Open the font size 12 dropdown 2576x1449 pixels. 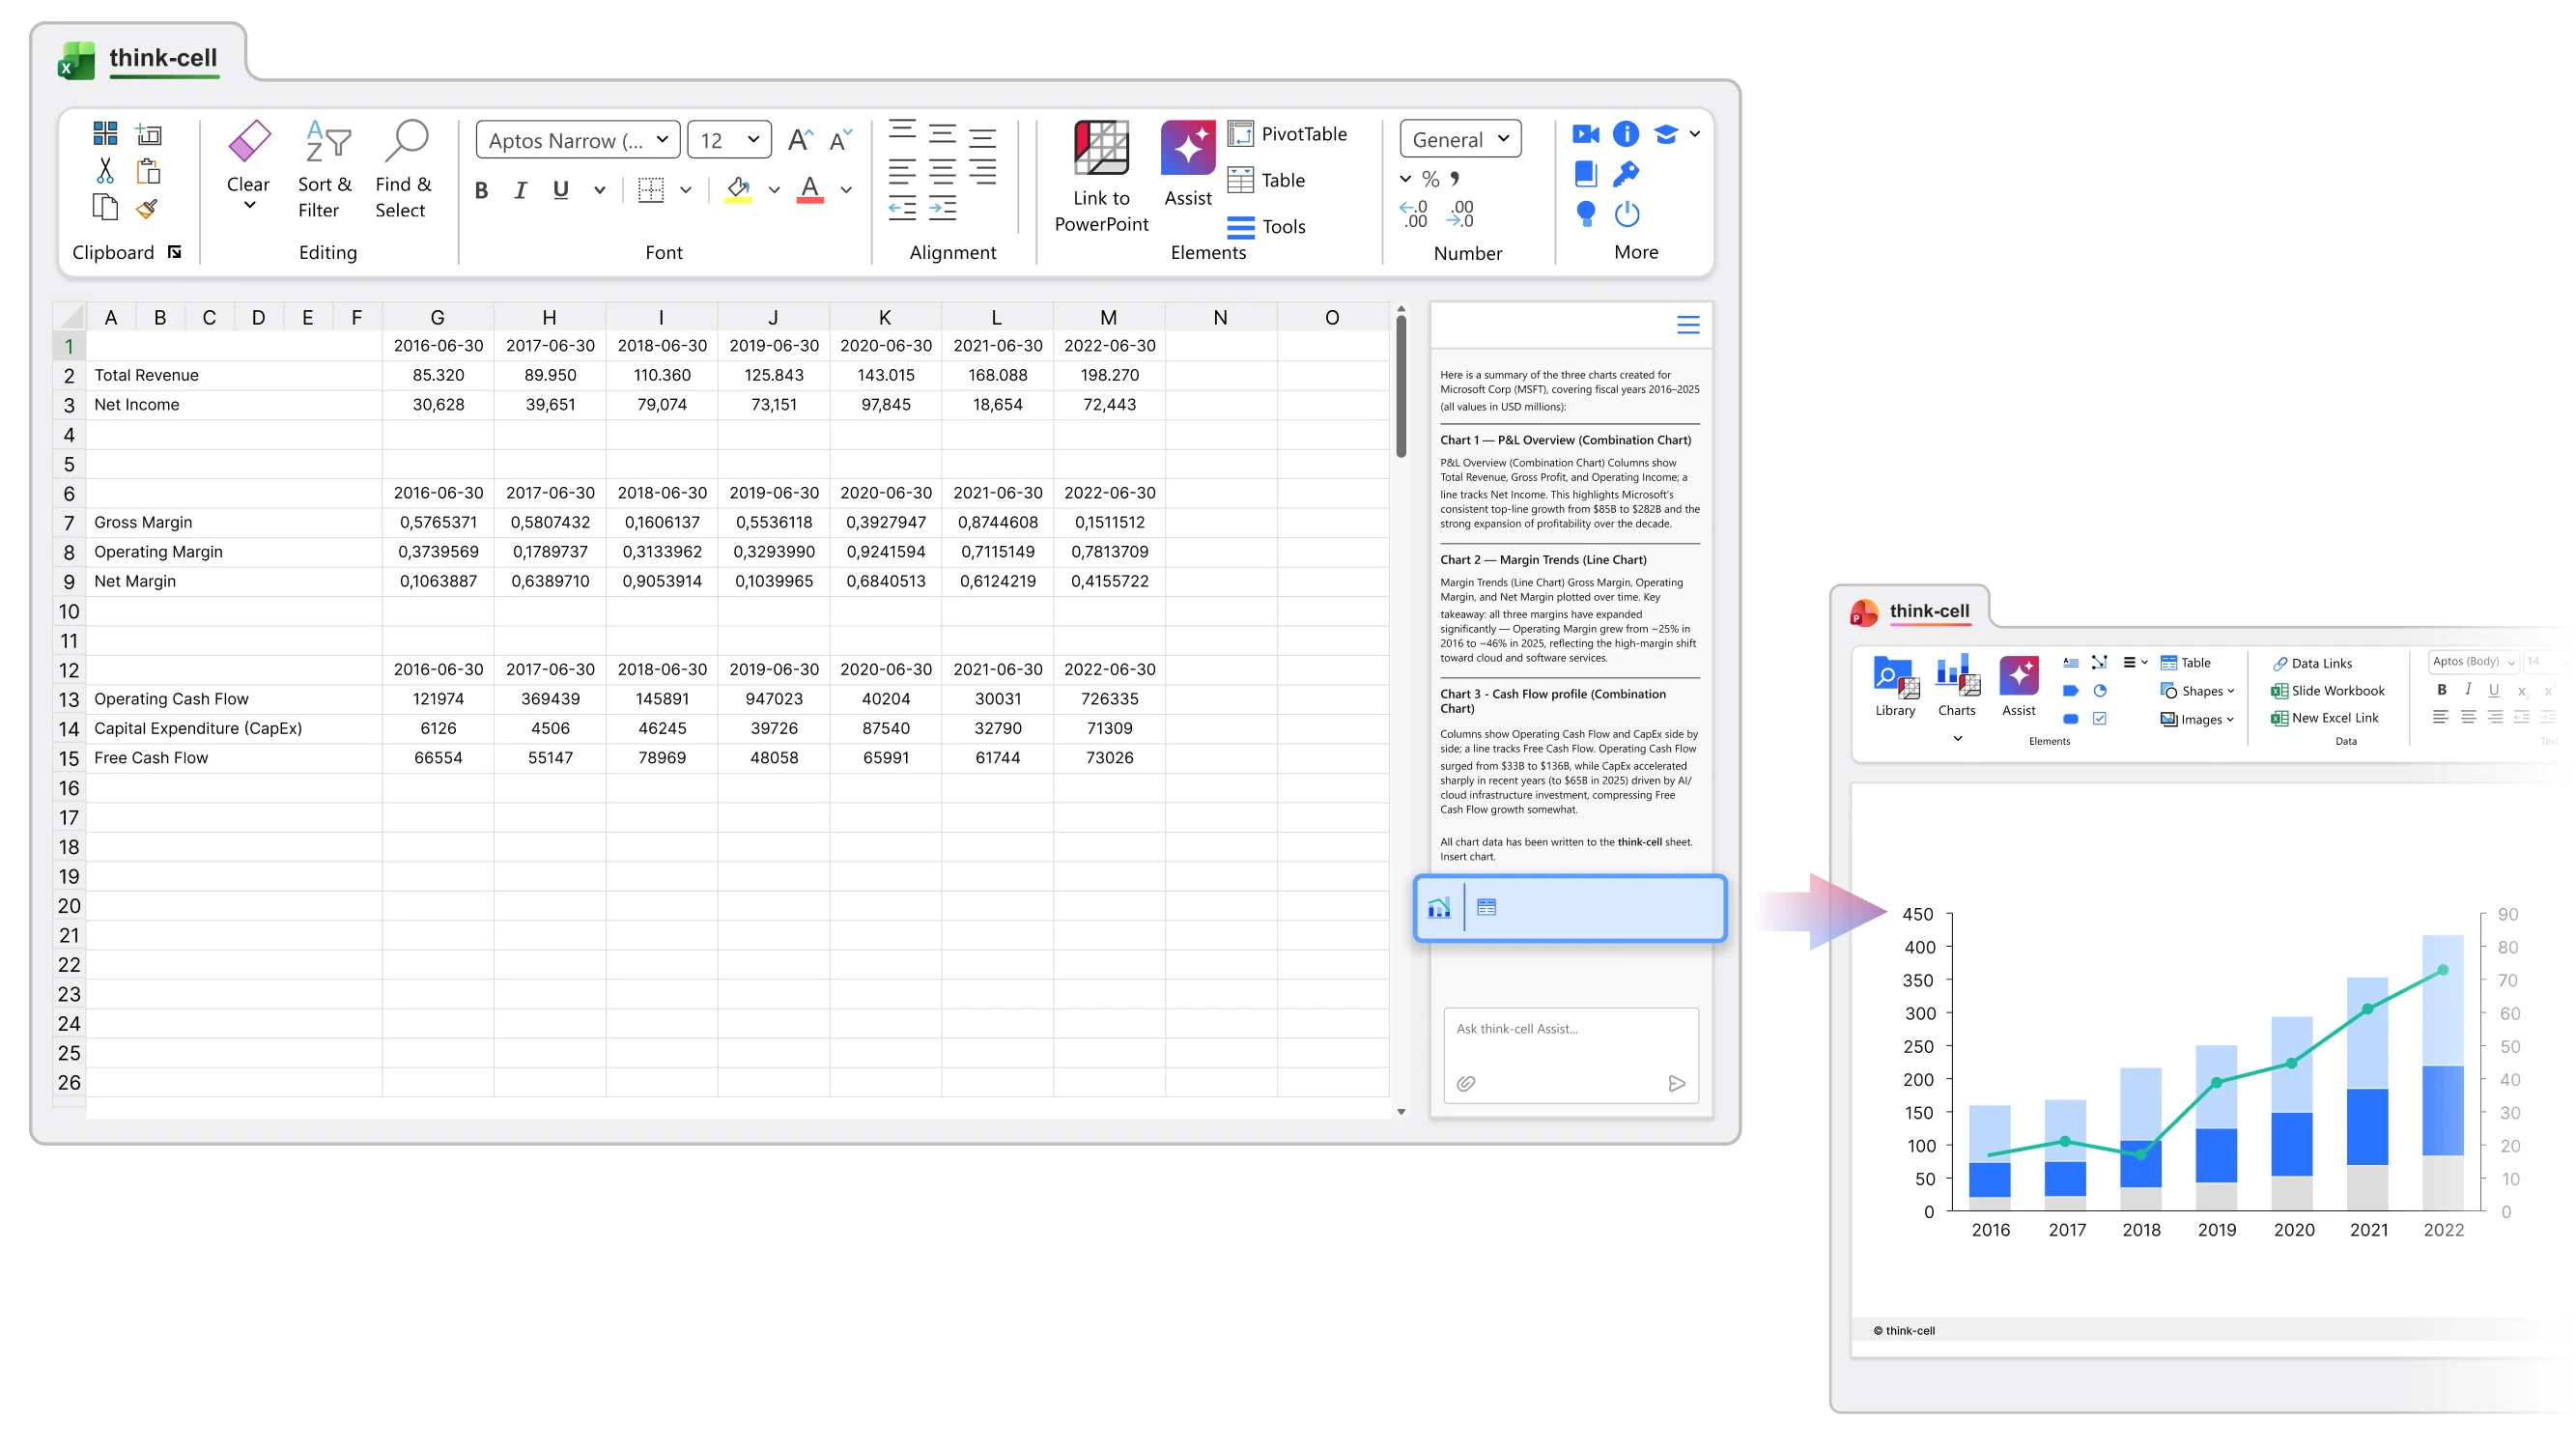(730, 139)
